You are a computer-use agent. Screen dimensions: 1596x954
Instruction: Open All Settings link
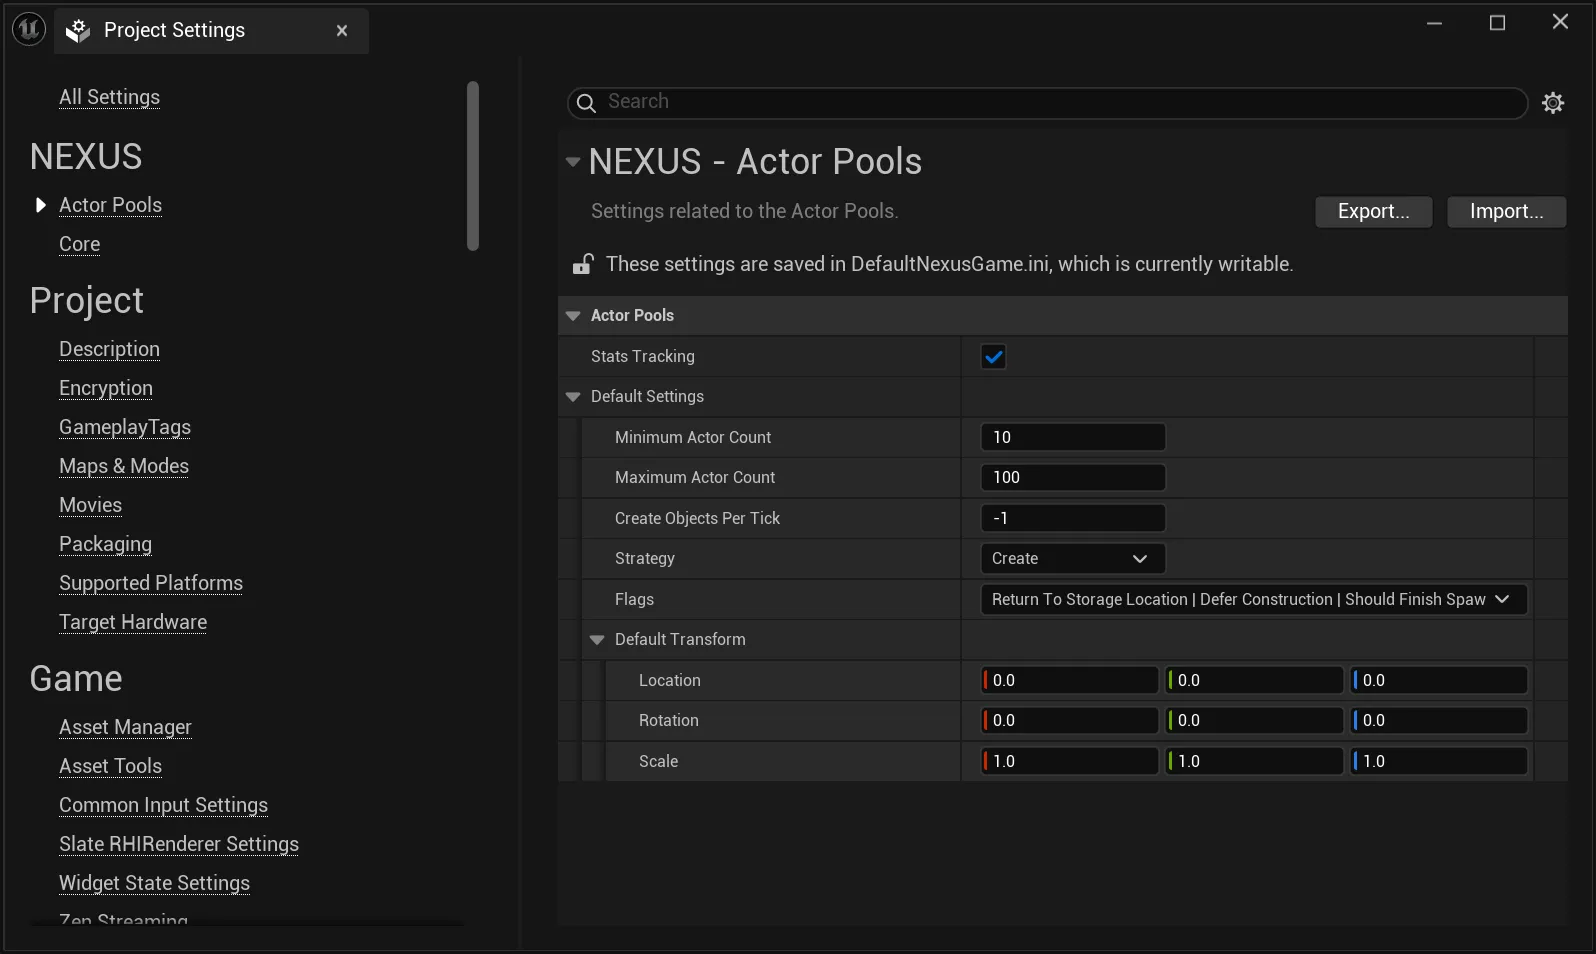click(x=109, y=97)
